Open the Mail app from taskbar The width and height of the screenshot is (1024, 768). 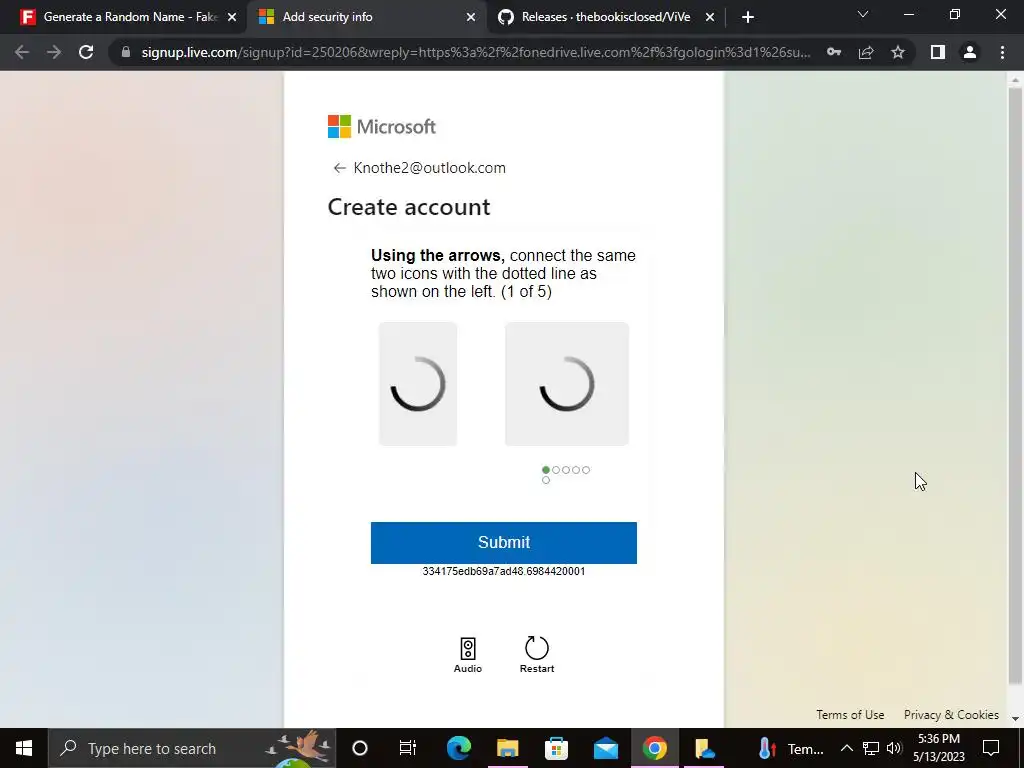pos(605,748)
